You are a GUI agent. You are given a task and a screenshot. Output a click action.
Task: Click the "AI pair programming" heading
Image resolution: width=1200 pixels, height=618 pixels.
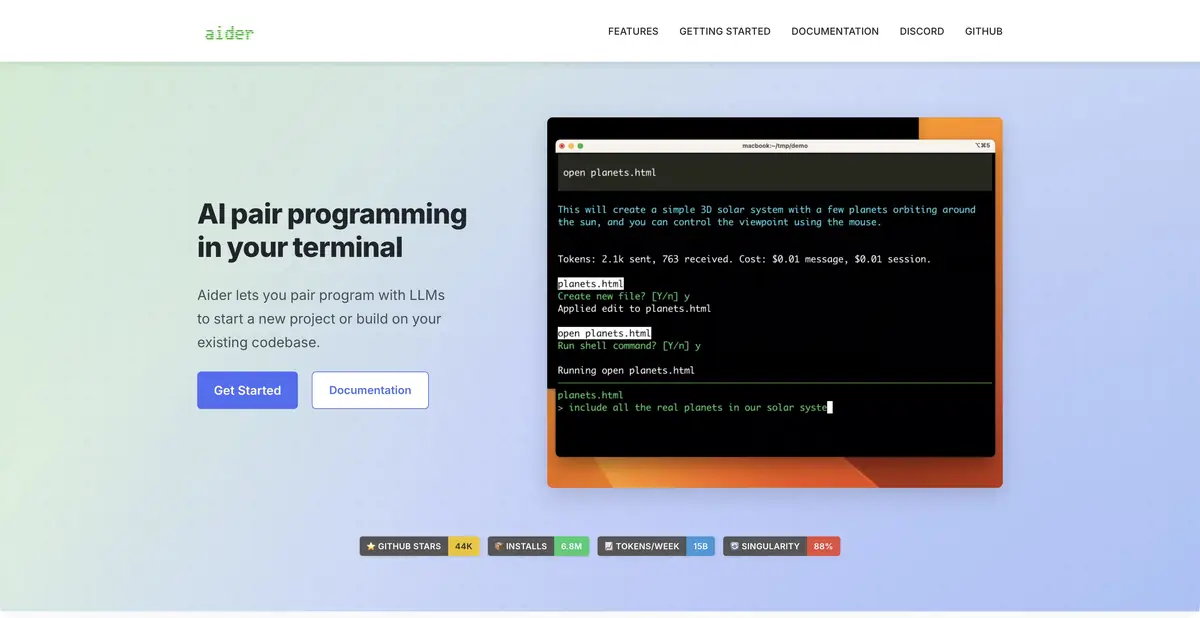pyautogui.click(x=332, y=230)
